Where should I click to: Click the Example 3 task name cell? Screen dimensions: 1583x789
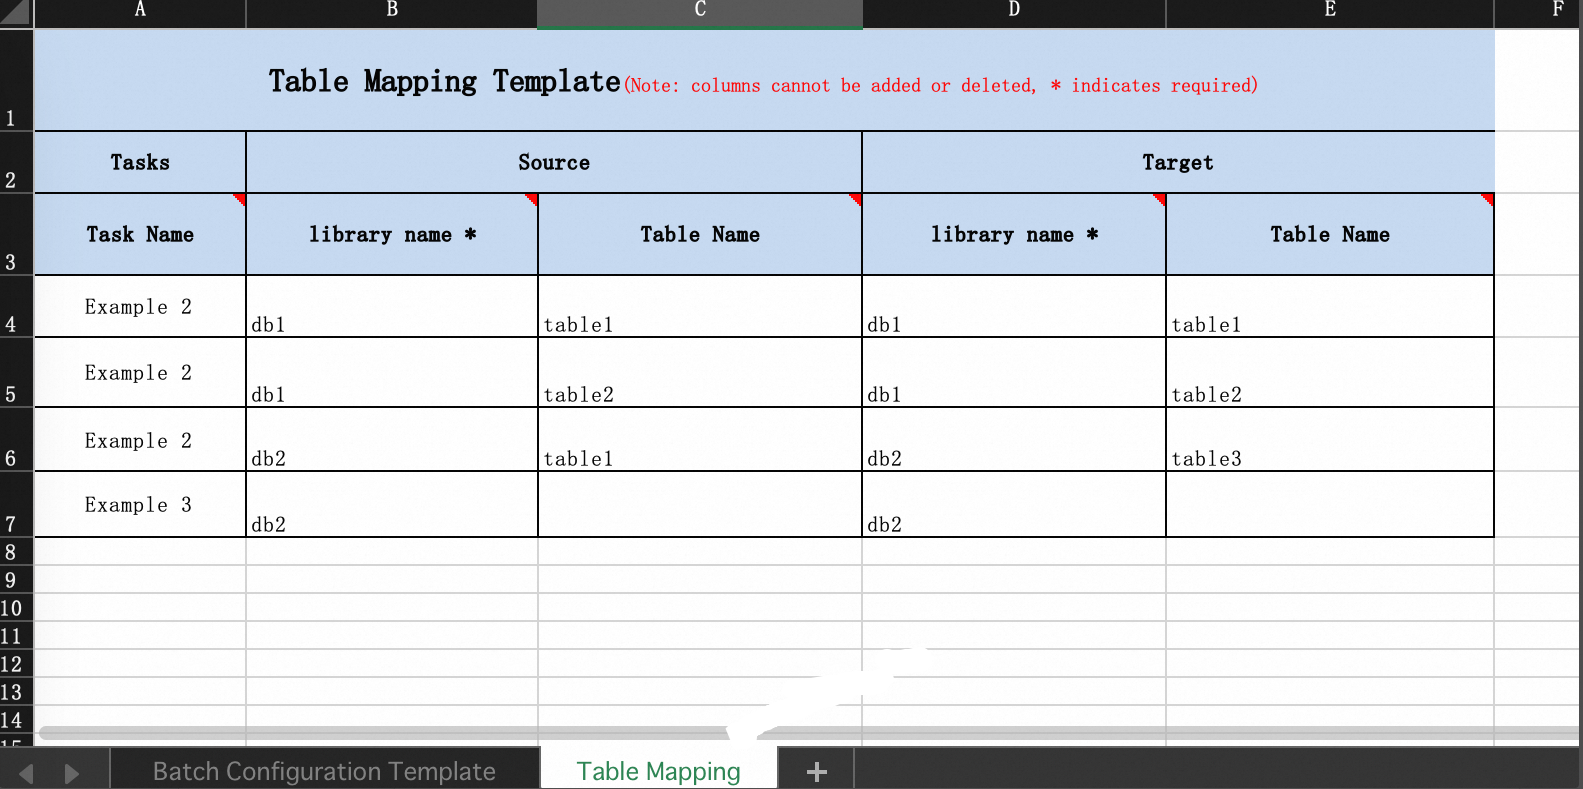click(x=139, y=505)
